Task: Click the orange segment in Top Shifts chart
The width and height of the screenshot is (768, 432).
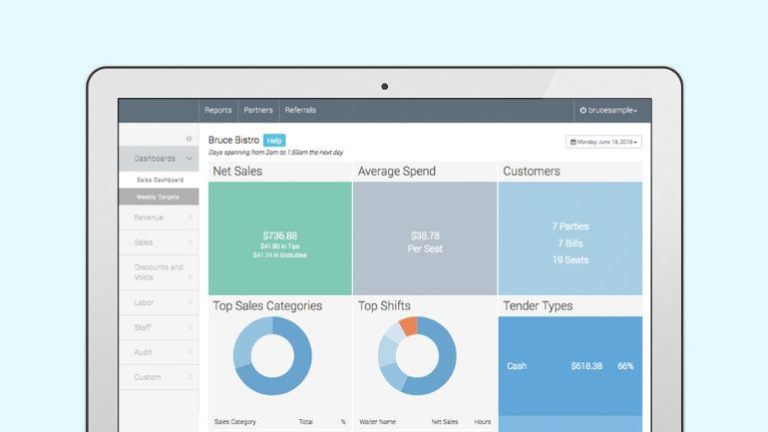Action: 408,325
